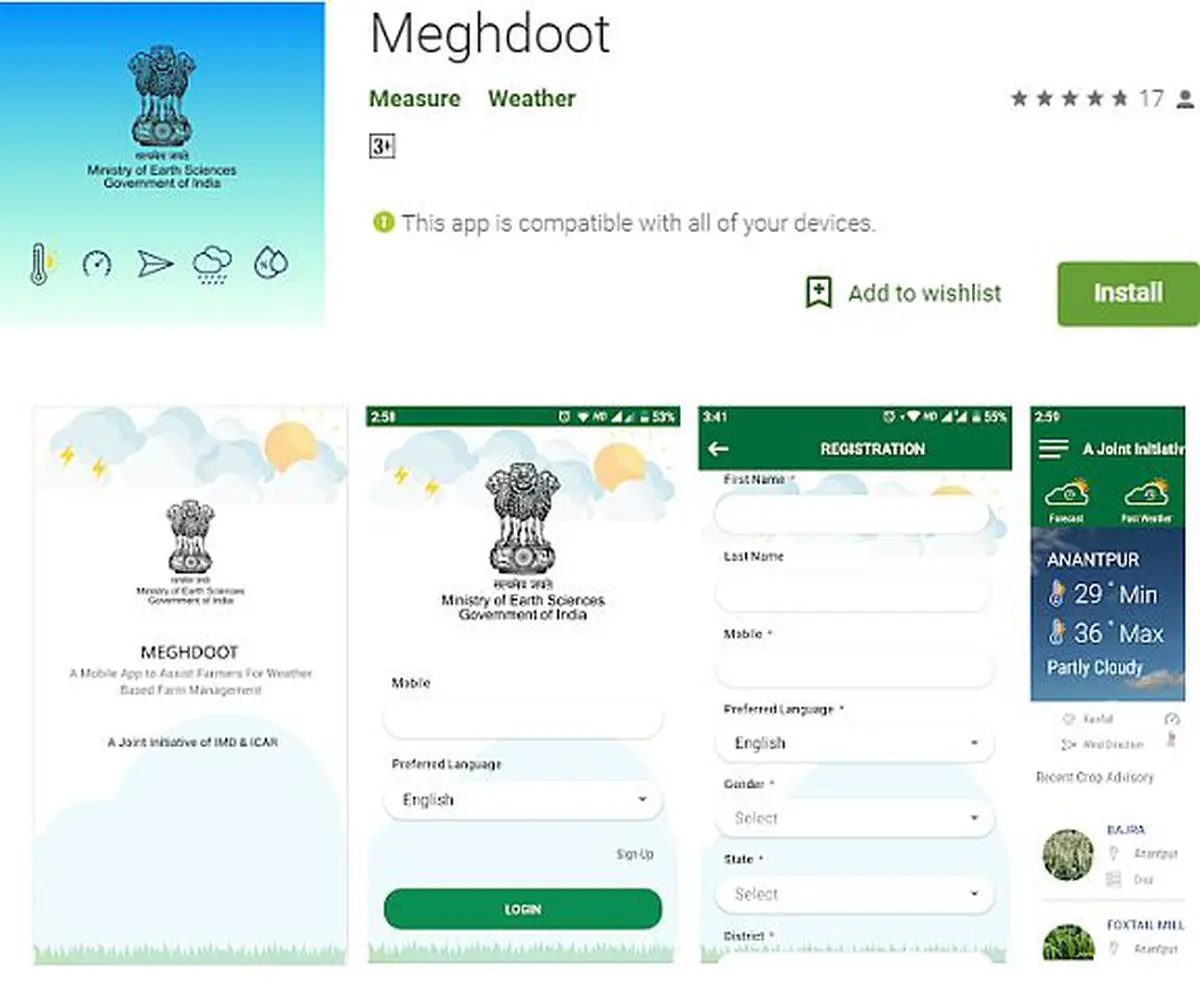Click the rain cloud icon on app logo

click(213, 265)
